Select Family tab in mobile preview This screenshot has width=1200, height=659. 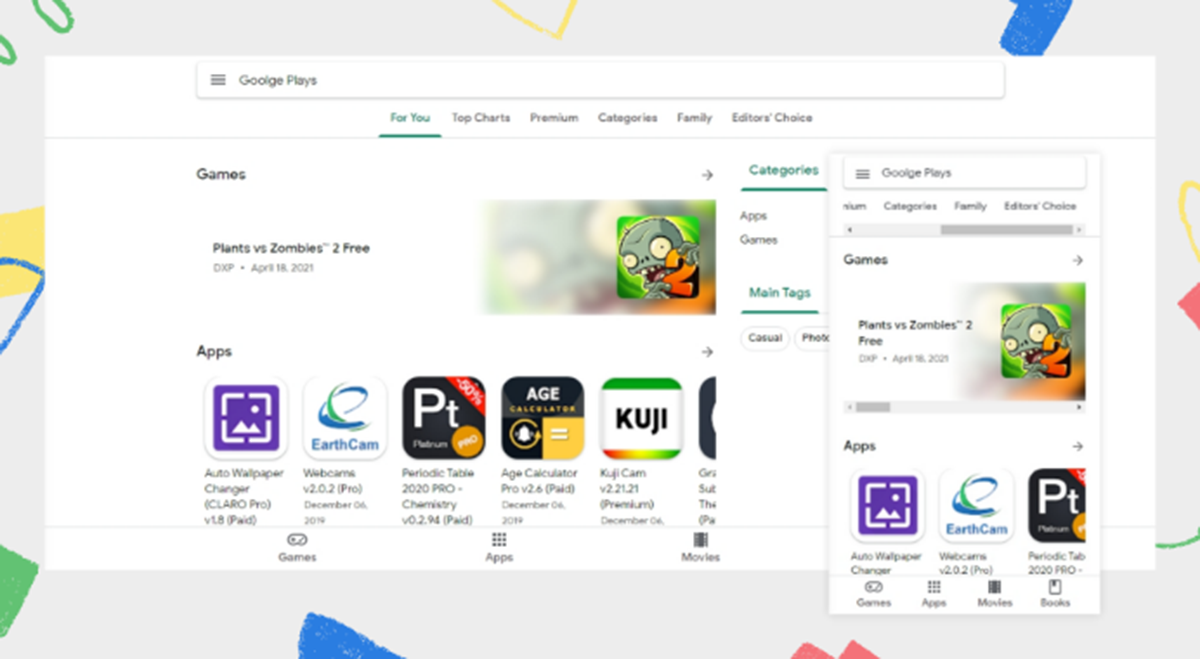[970, 206]
